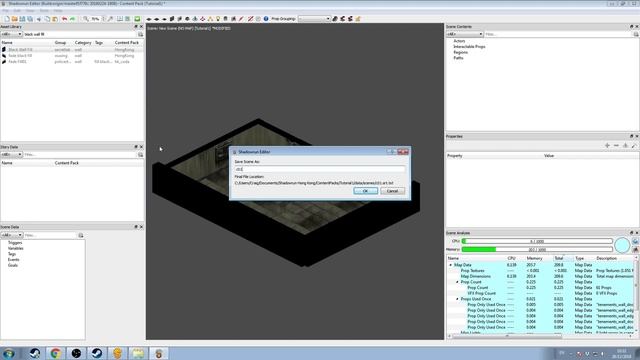Open Chrome from the taskbar
The image size is (640, 360).
pyautogui.click(x=56, y=353)
